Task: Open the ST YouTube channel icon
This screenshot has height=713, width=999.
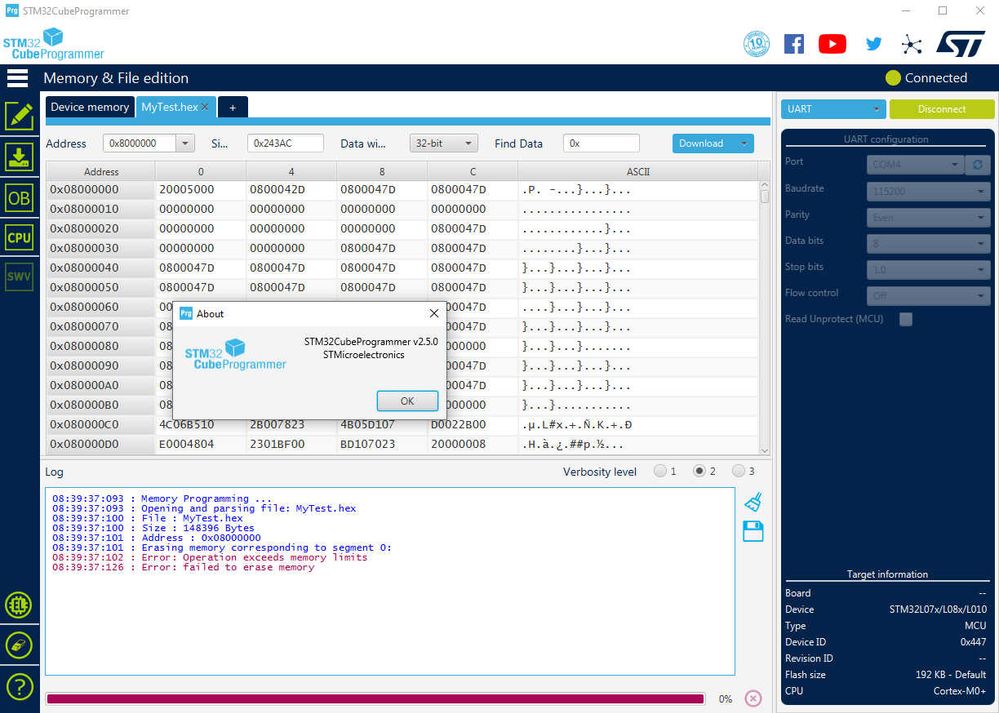Action: coord(832,44)
